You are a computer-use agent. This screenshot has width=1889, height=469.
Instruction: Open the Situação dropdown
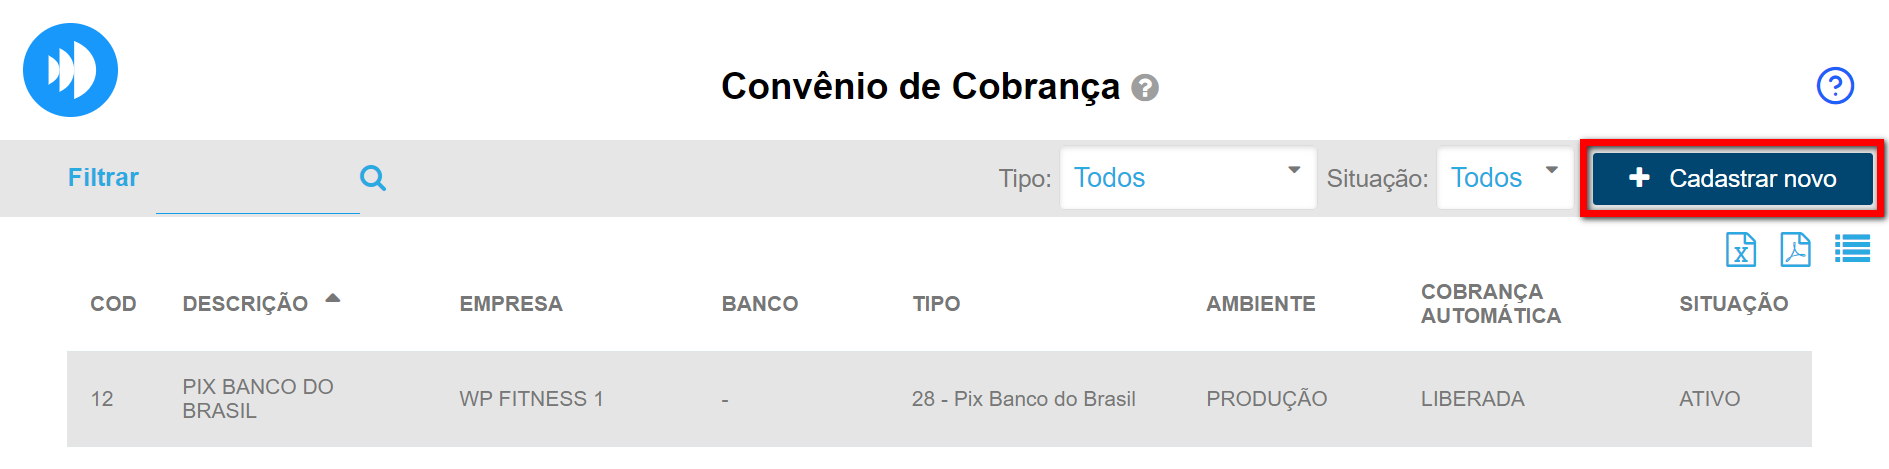(1505, 178)
